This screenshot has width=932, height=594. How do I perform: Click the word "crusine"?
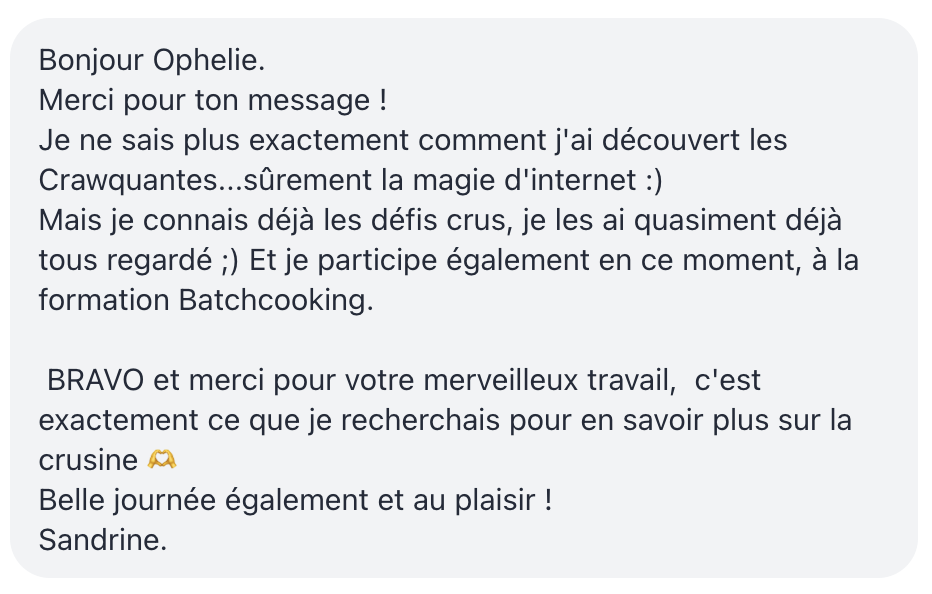[x=88, y=460]
